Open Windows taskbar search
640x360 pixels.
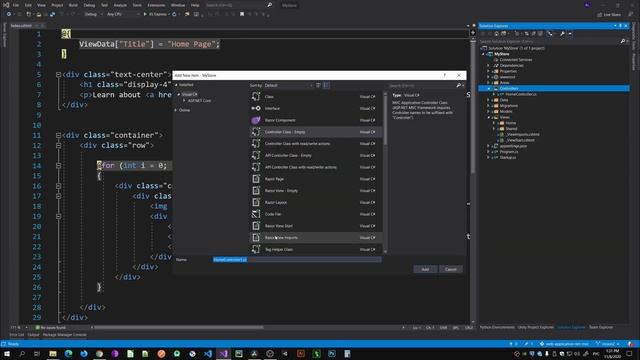pos(22,353)
